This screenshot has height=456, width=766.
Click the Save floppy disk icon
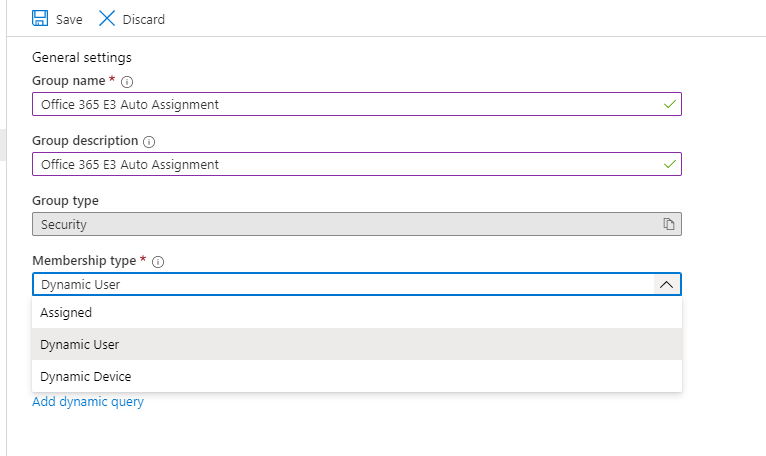pyautogui.click(x=40, y=19)
